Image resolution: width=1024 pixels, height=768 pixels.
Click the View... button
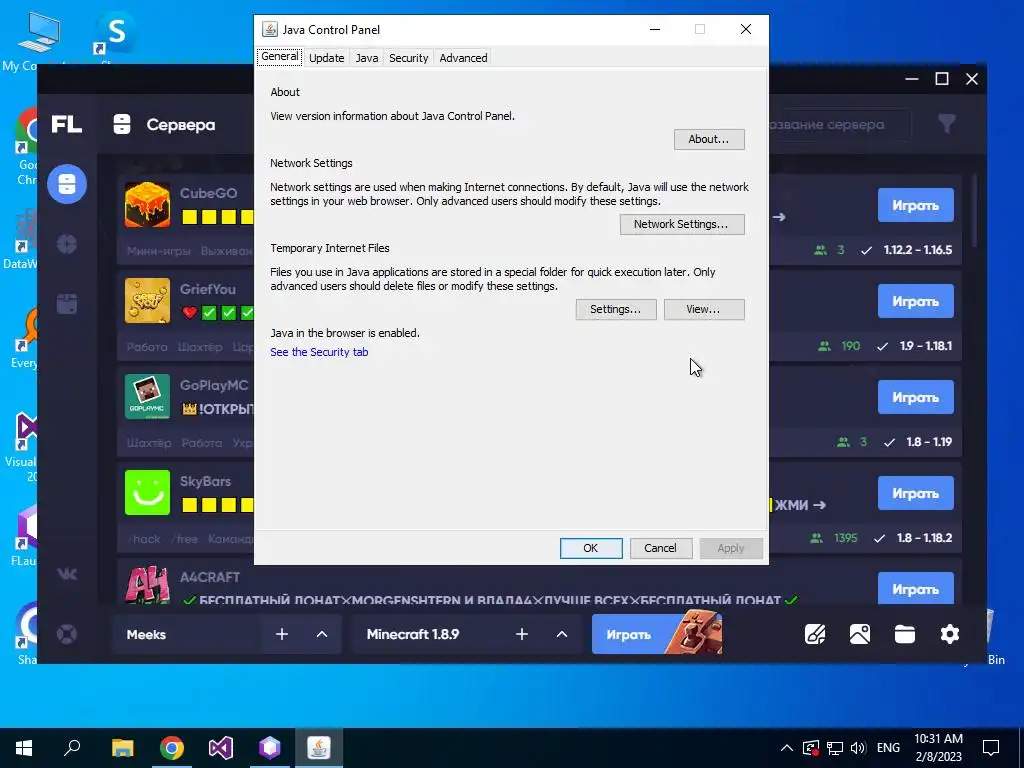point(703,309)
